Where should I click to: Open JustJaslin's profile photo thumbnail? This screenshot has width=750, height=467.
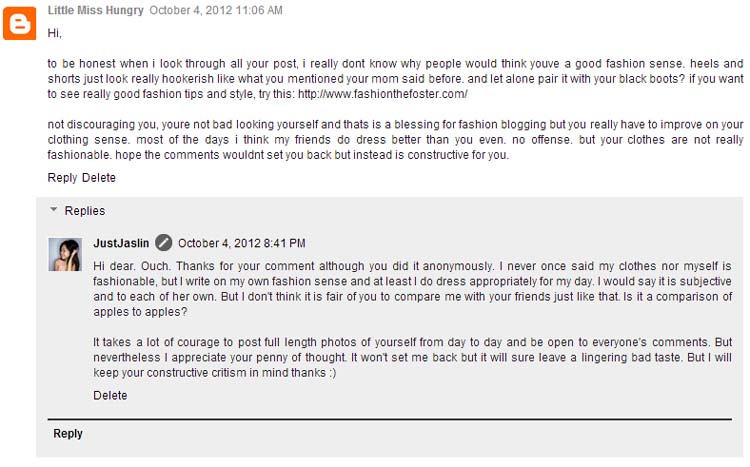[65, 255]
